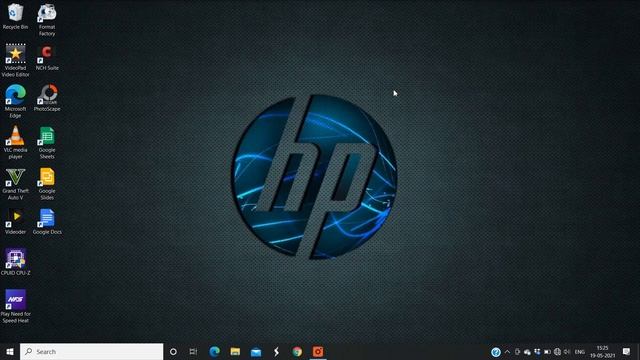Screen dimensions: 640x360
Task: Select the Google Slides desktop shortcut
Action: click(x=47, y=183)
